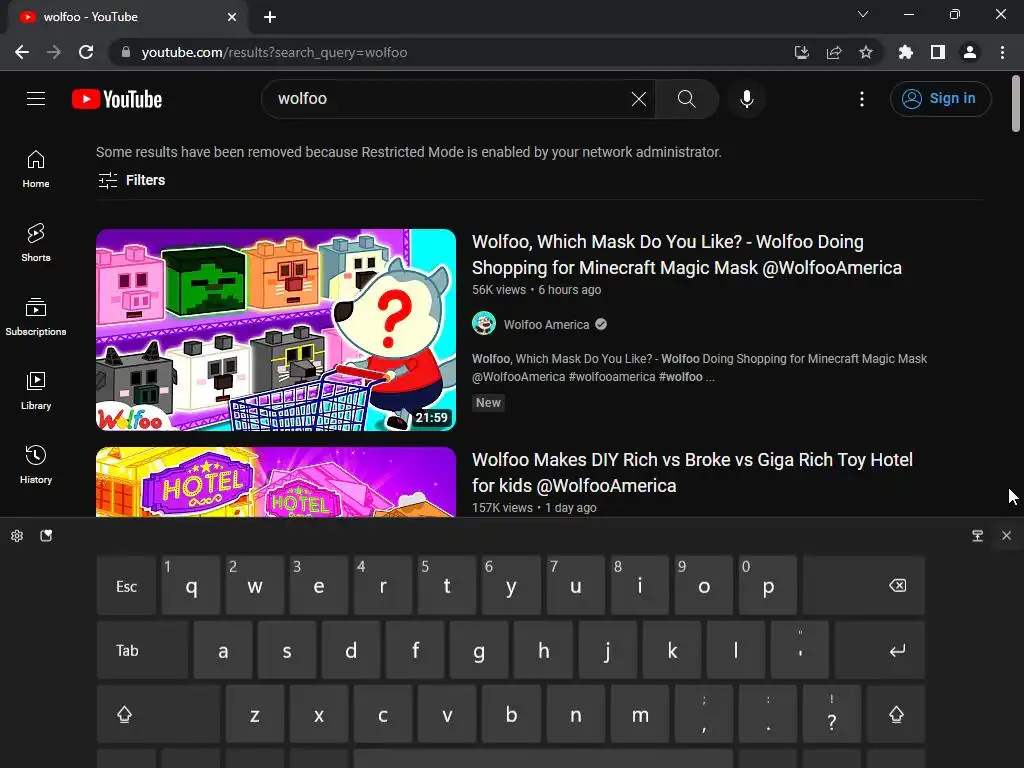Click the address bar URL
This screenshot has height=768, width=1024.
pos(274,52)
